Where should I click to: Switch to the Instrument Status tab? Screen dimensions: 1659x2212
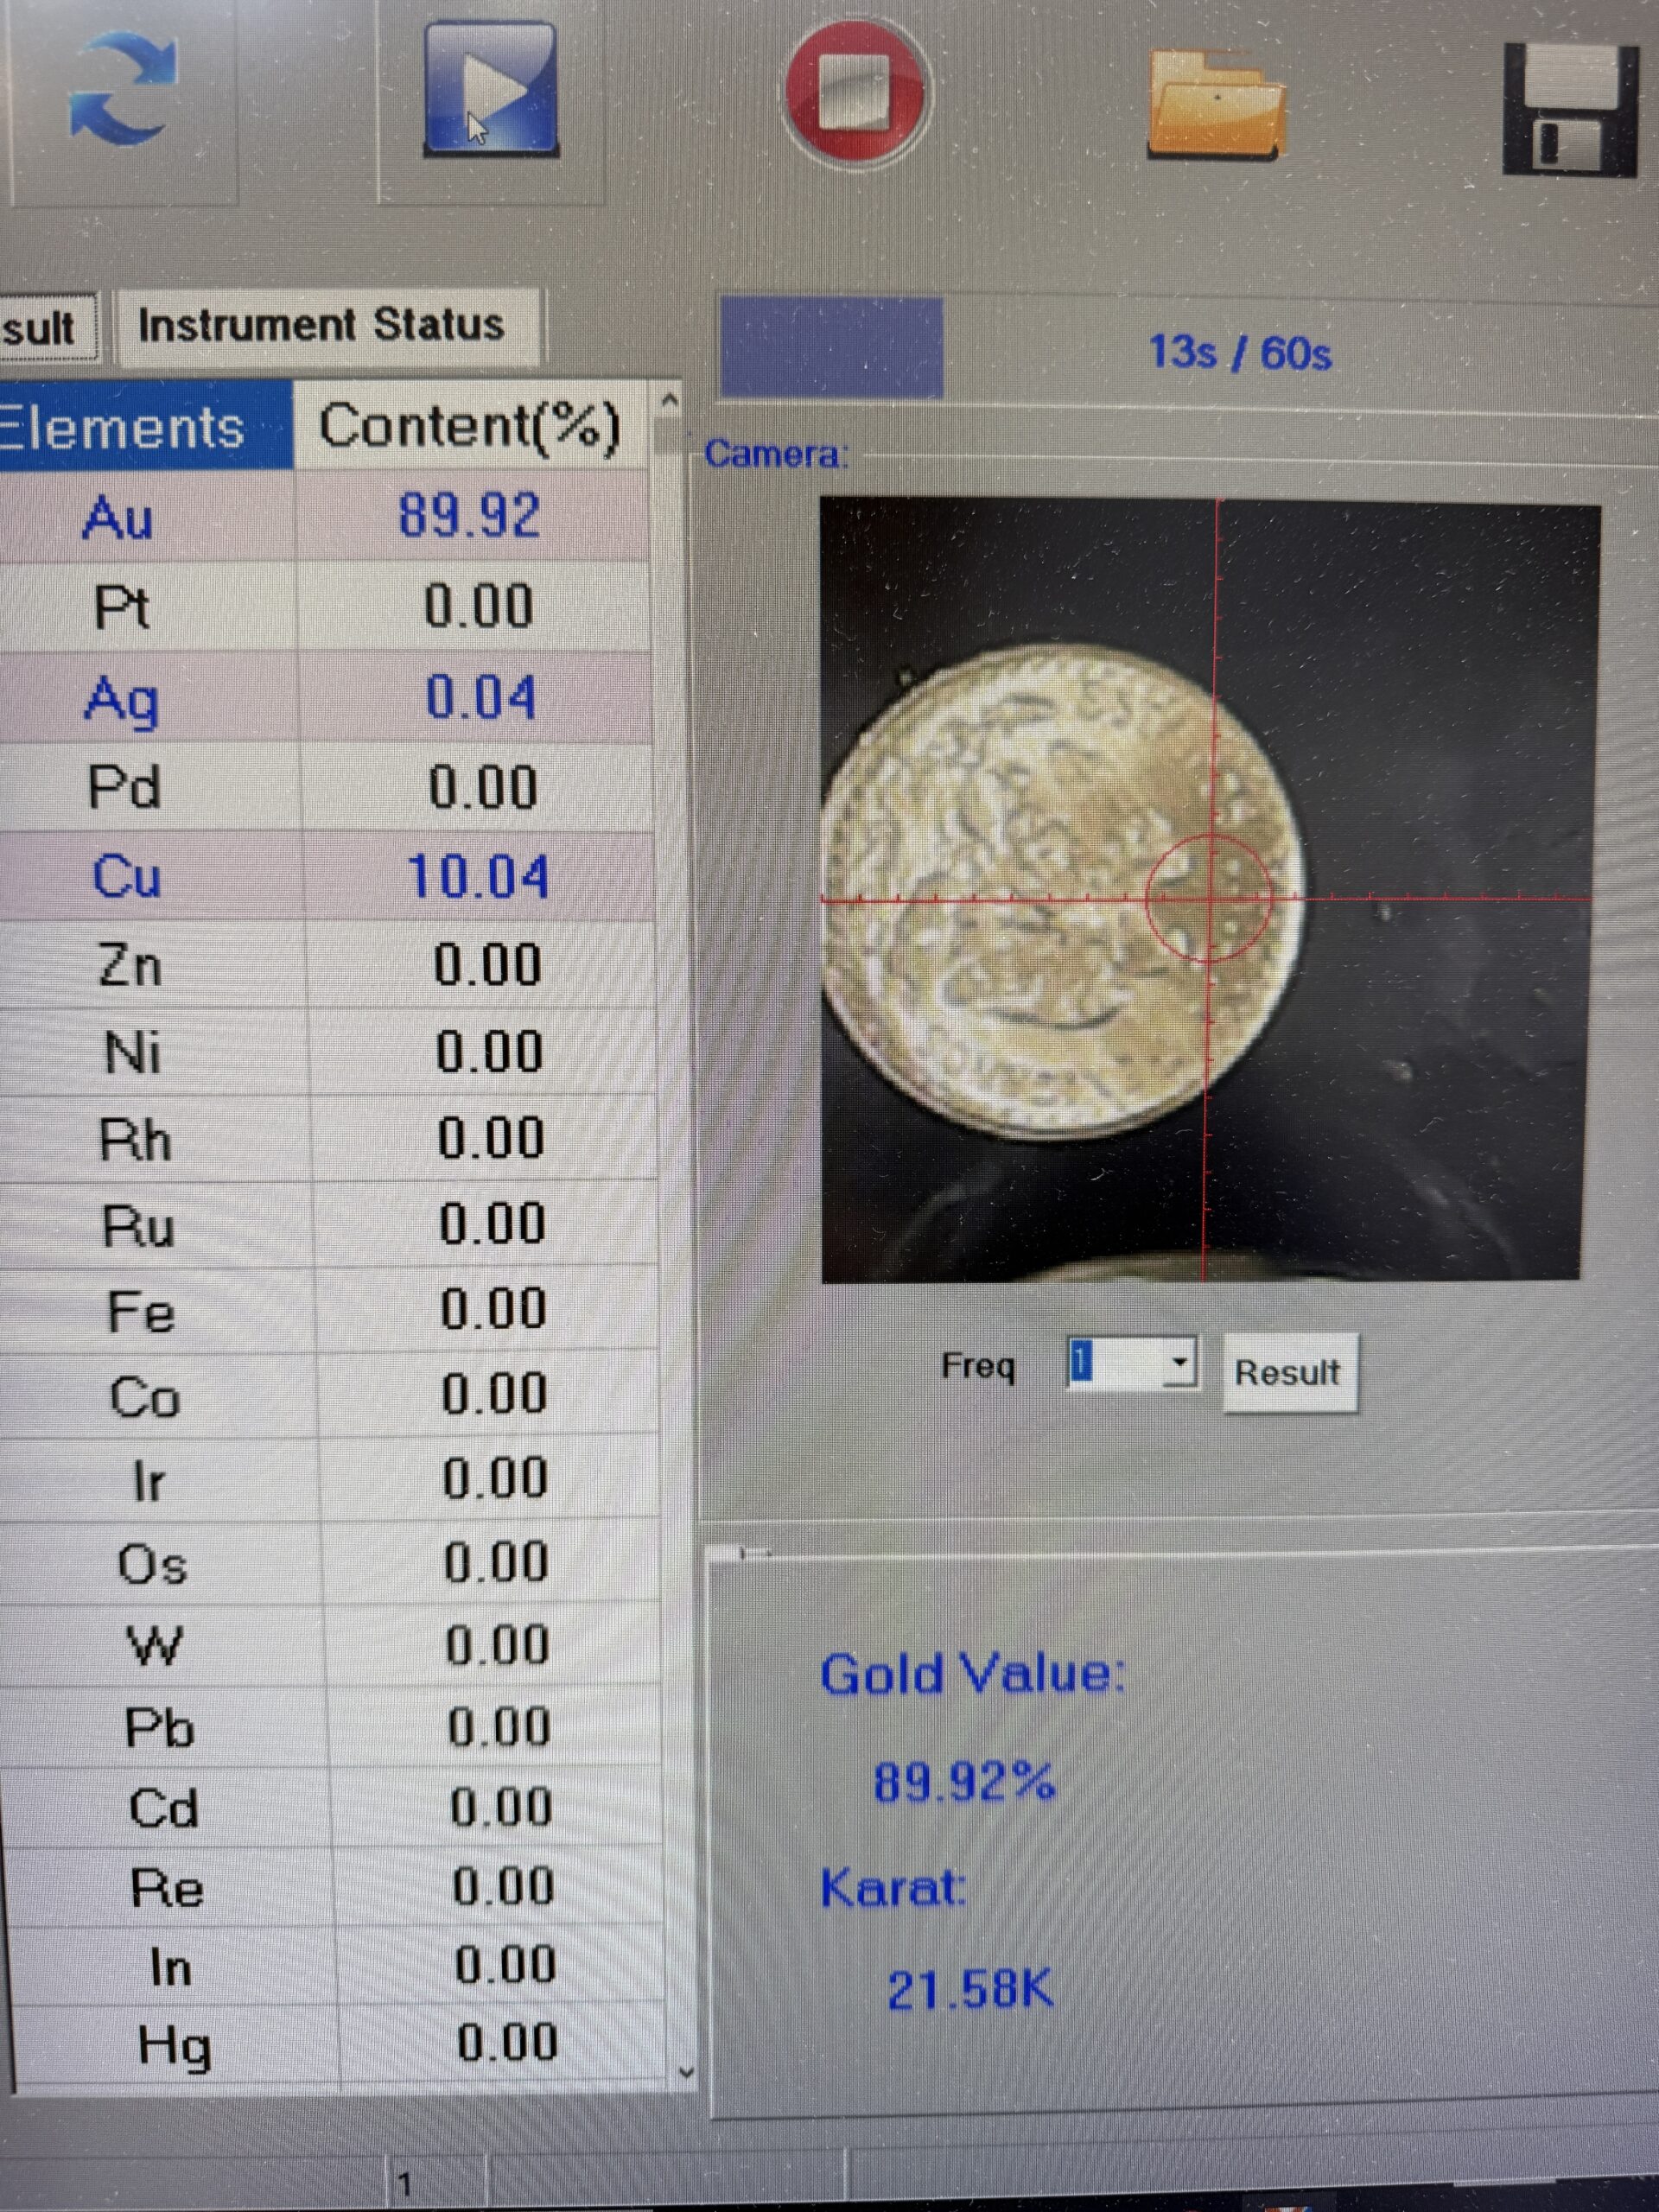(322, 326)
